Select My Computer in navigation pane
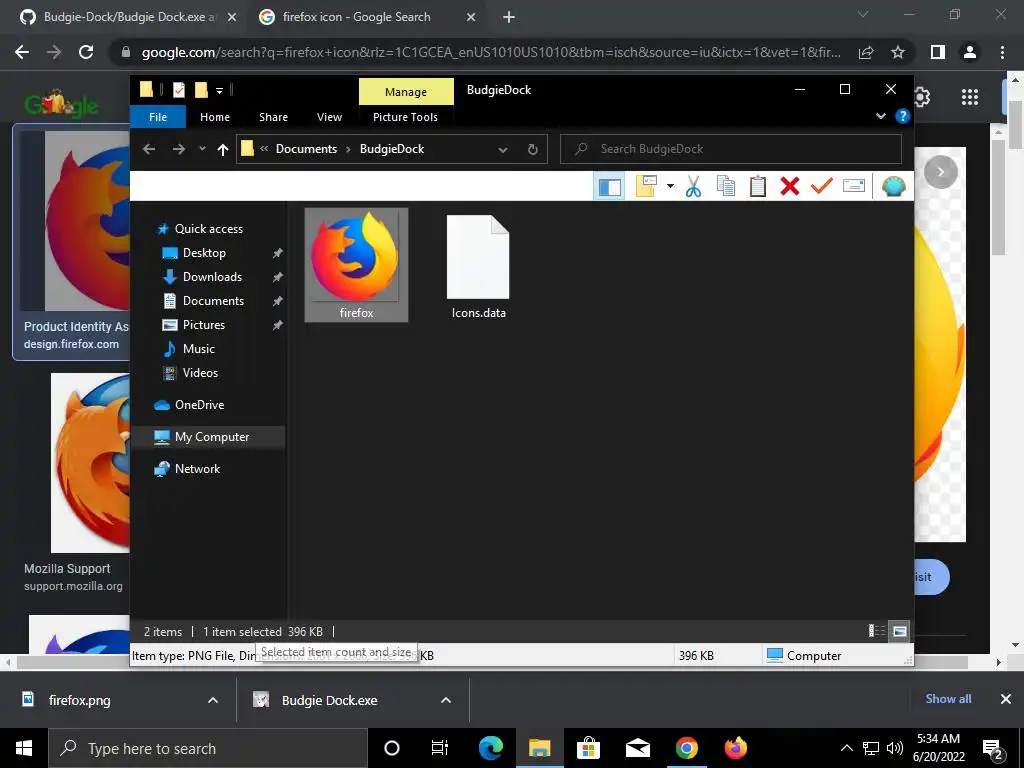Viewport: 1024px width, 768px height. click(212, 437)
